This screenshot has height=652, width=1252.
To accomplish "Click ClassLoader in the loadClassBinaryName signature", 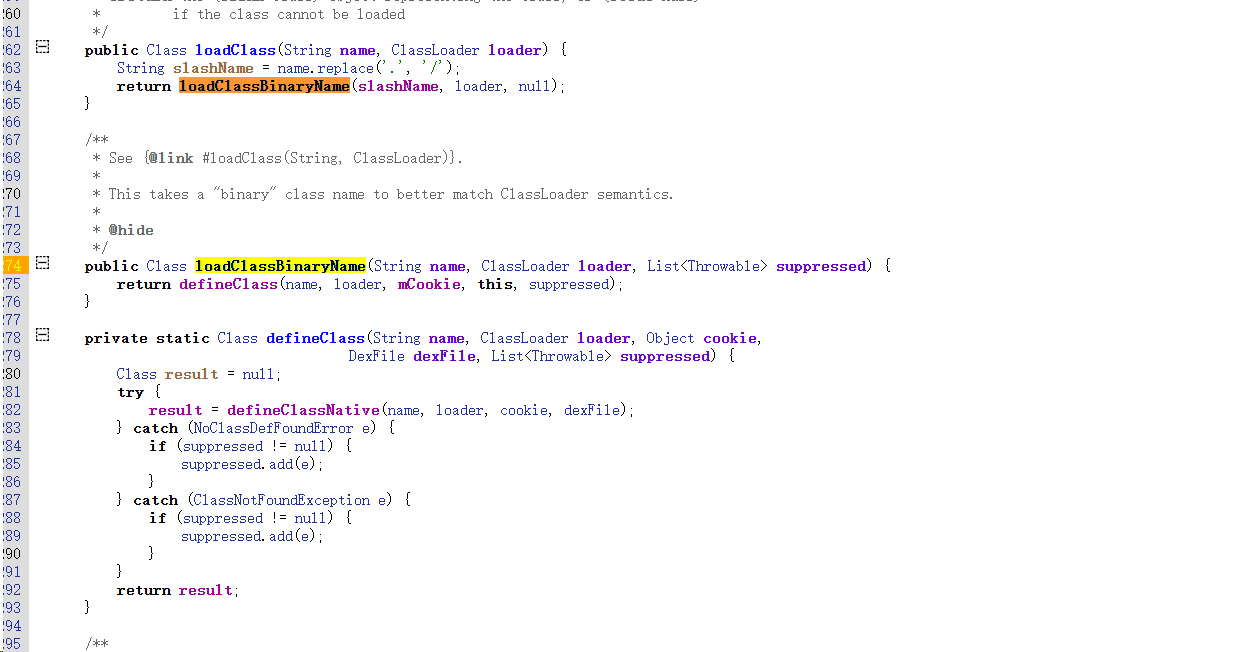I will tap(525, 266).
